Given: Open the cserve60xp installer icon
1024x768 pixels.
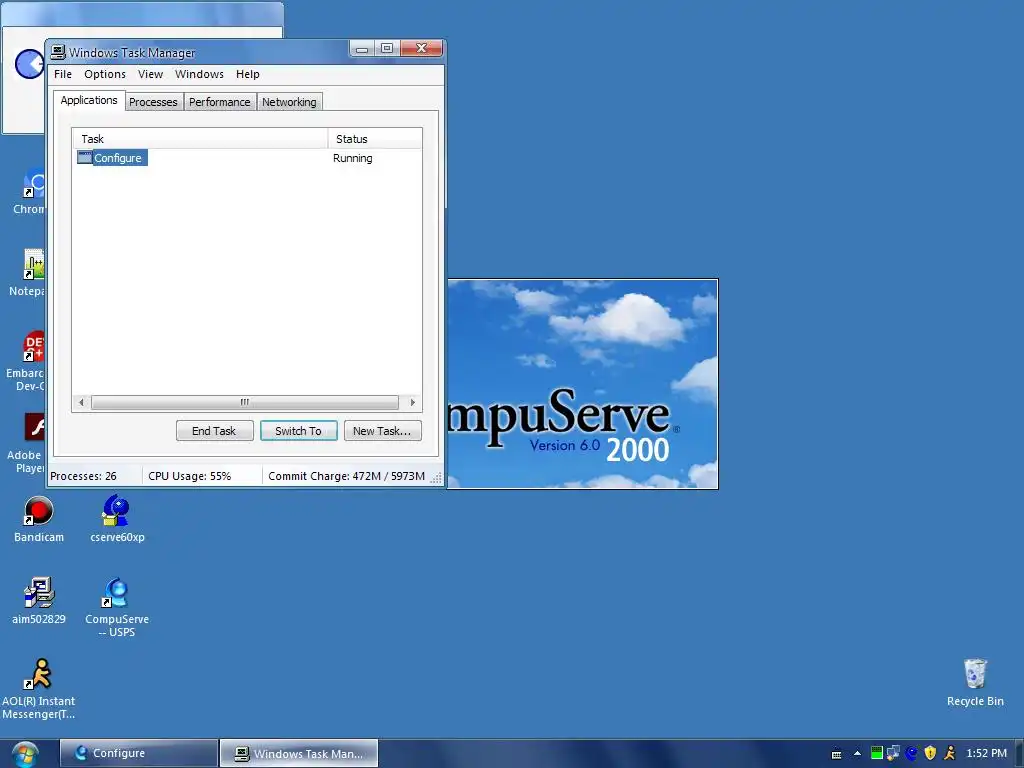Looking at the screenshot, I should [117, 519].
